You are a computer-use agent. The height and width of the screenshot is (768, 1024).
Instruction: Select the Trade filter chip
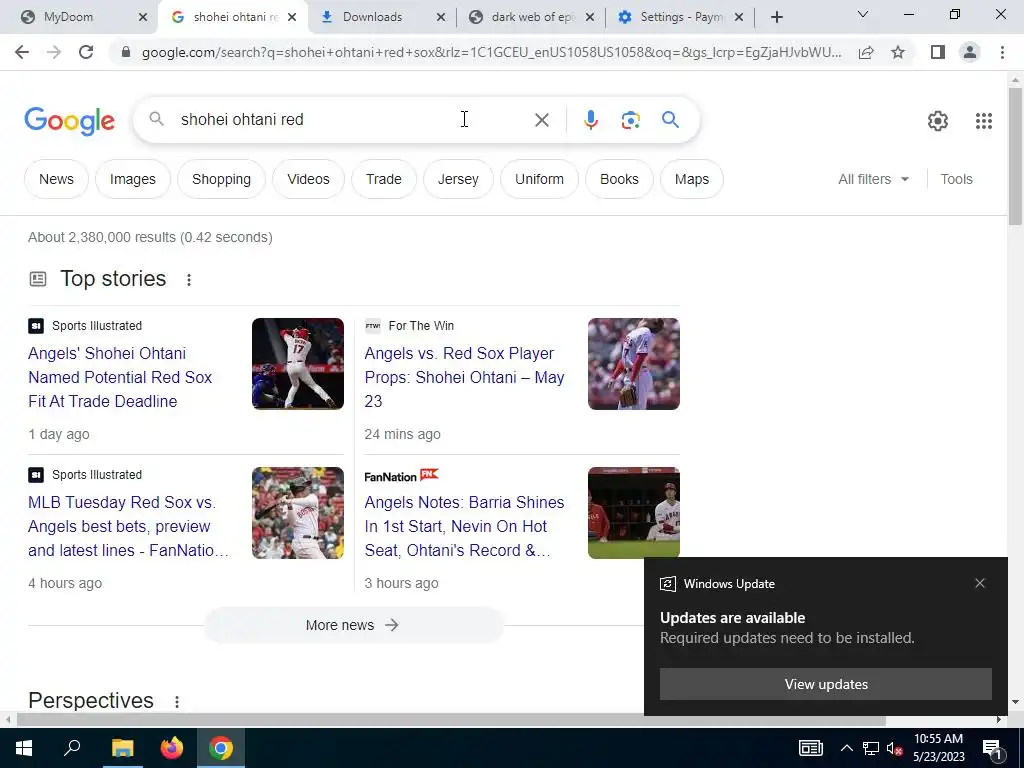tap(383, 179)
